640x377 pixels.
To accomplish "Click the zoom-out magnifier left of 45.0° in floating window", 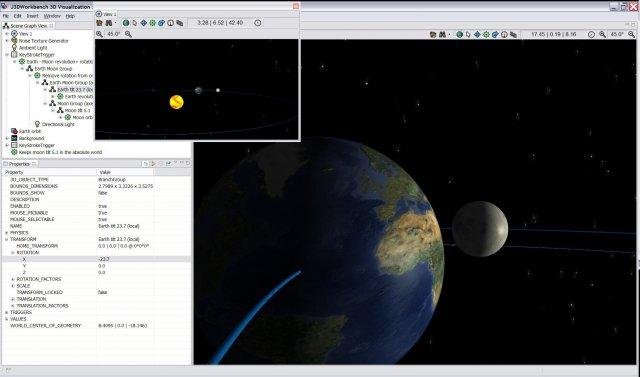I will point(100,34).
